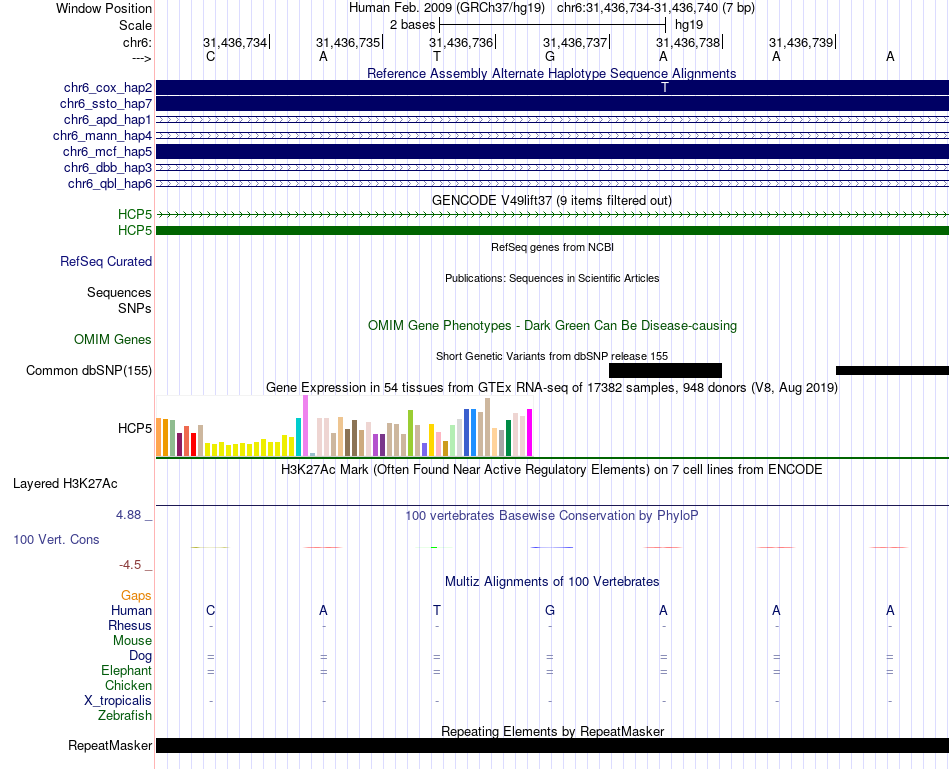Viewport: 950px width, 769px height.
Task: Open the Common dbSNP(155) track label
Action: pyautogui.click(x=88, y=370)
